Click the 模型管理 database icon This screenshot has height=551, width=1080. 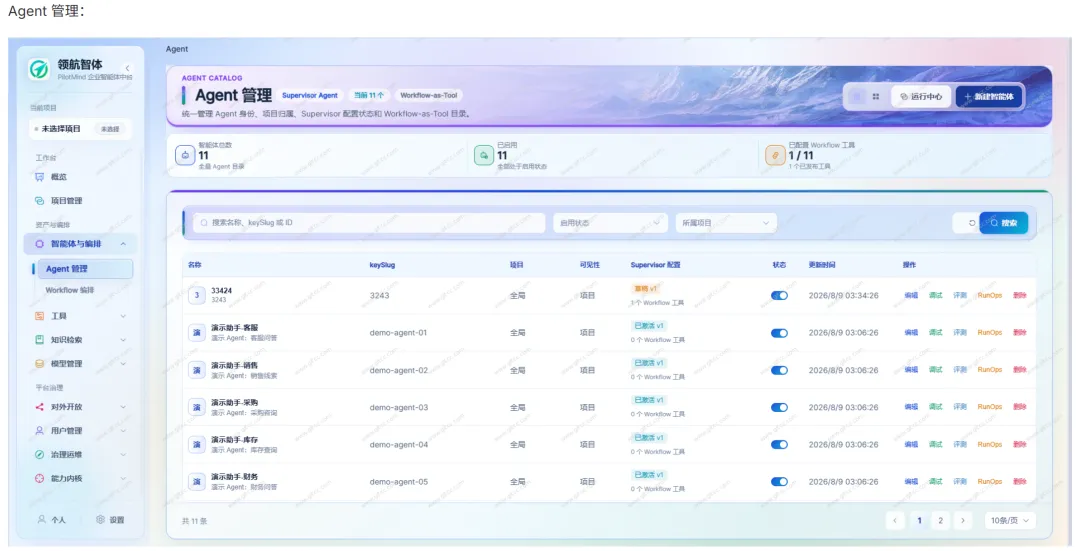(x=39, y=364)
